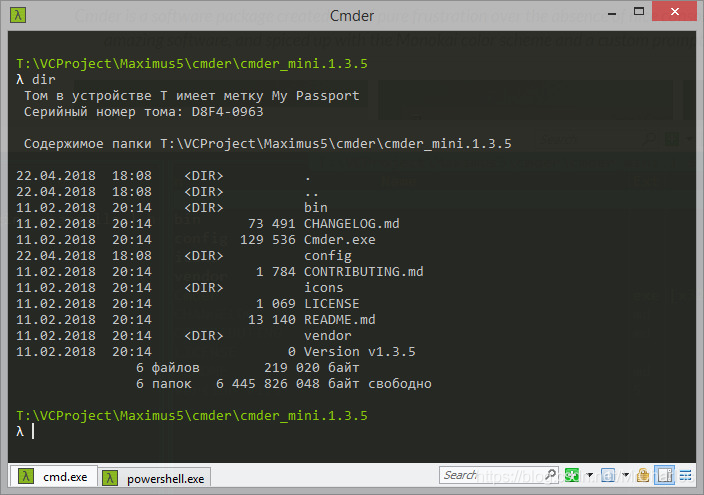
Task: Click the '6 файлов' summary text
Action: coord(168,368)
